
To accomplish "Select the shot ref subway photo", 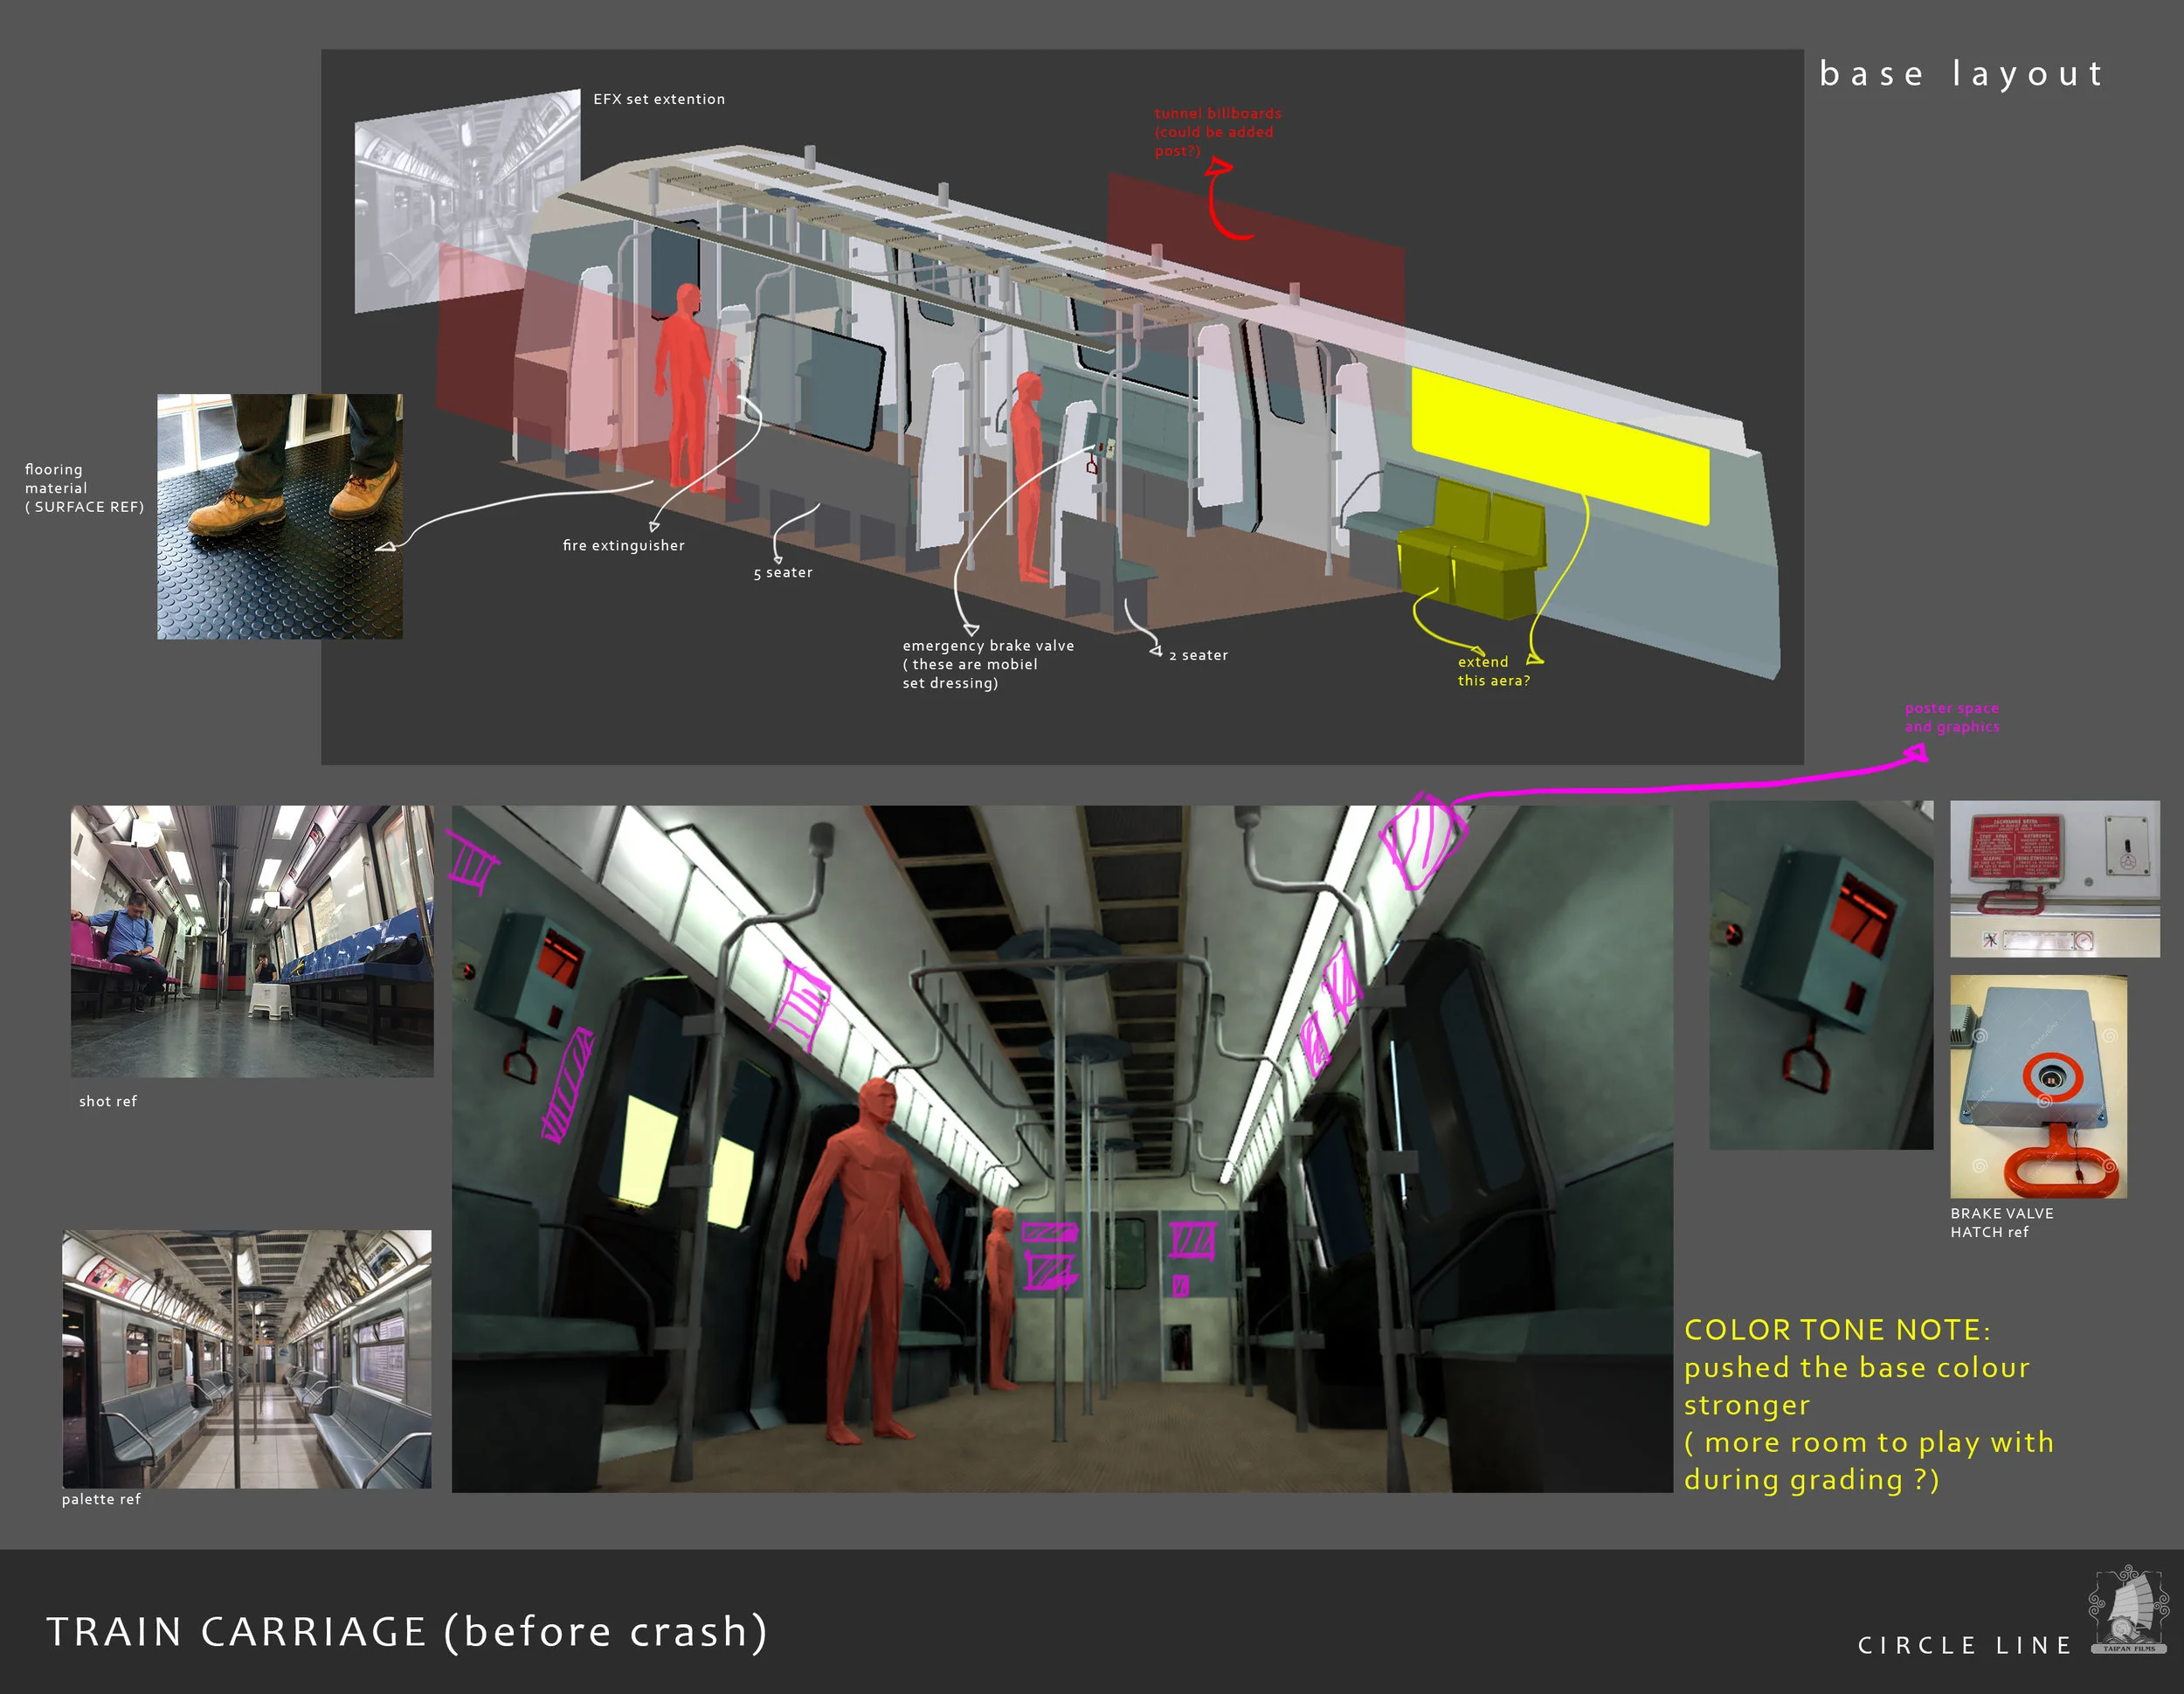I will tap(252, 941).
